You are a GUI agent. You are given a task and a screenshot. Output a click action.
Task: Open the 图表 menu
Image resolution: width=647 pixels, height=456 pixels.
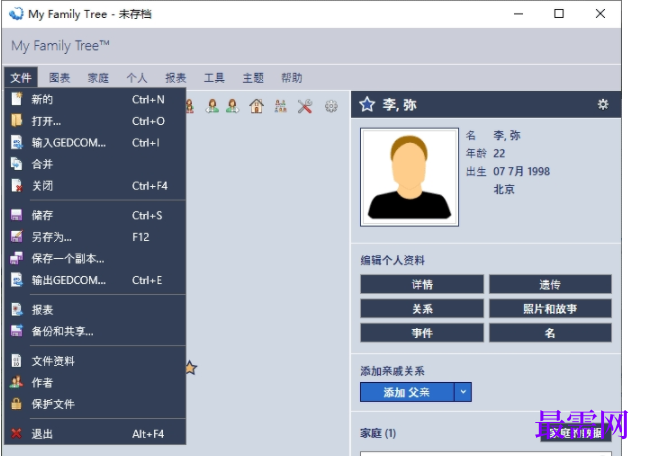point(59,78)
